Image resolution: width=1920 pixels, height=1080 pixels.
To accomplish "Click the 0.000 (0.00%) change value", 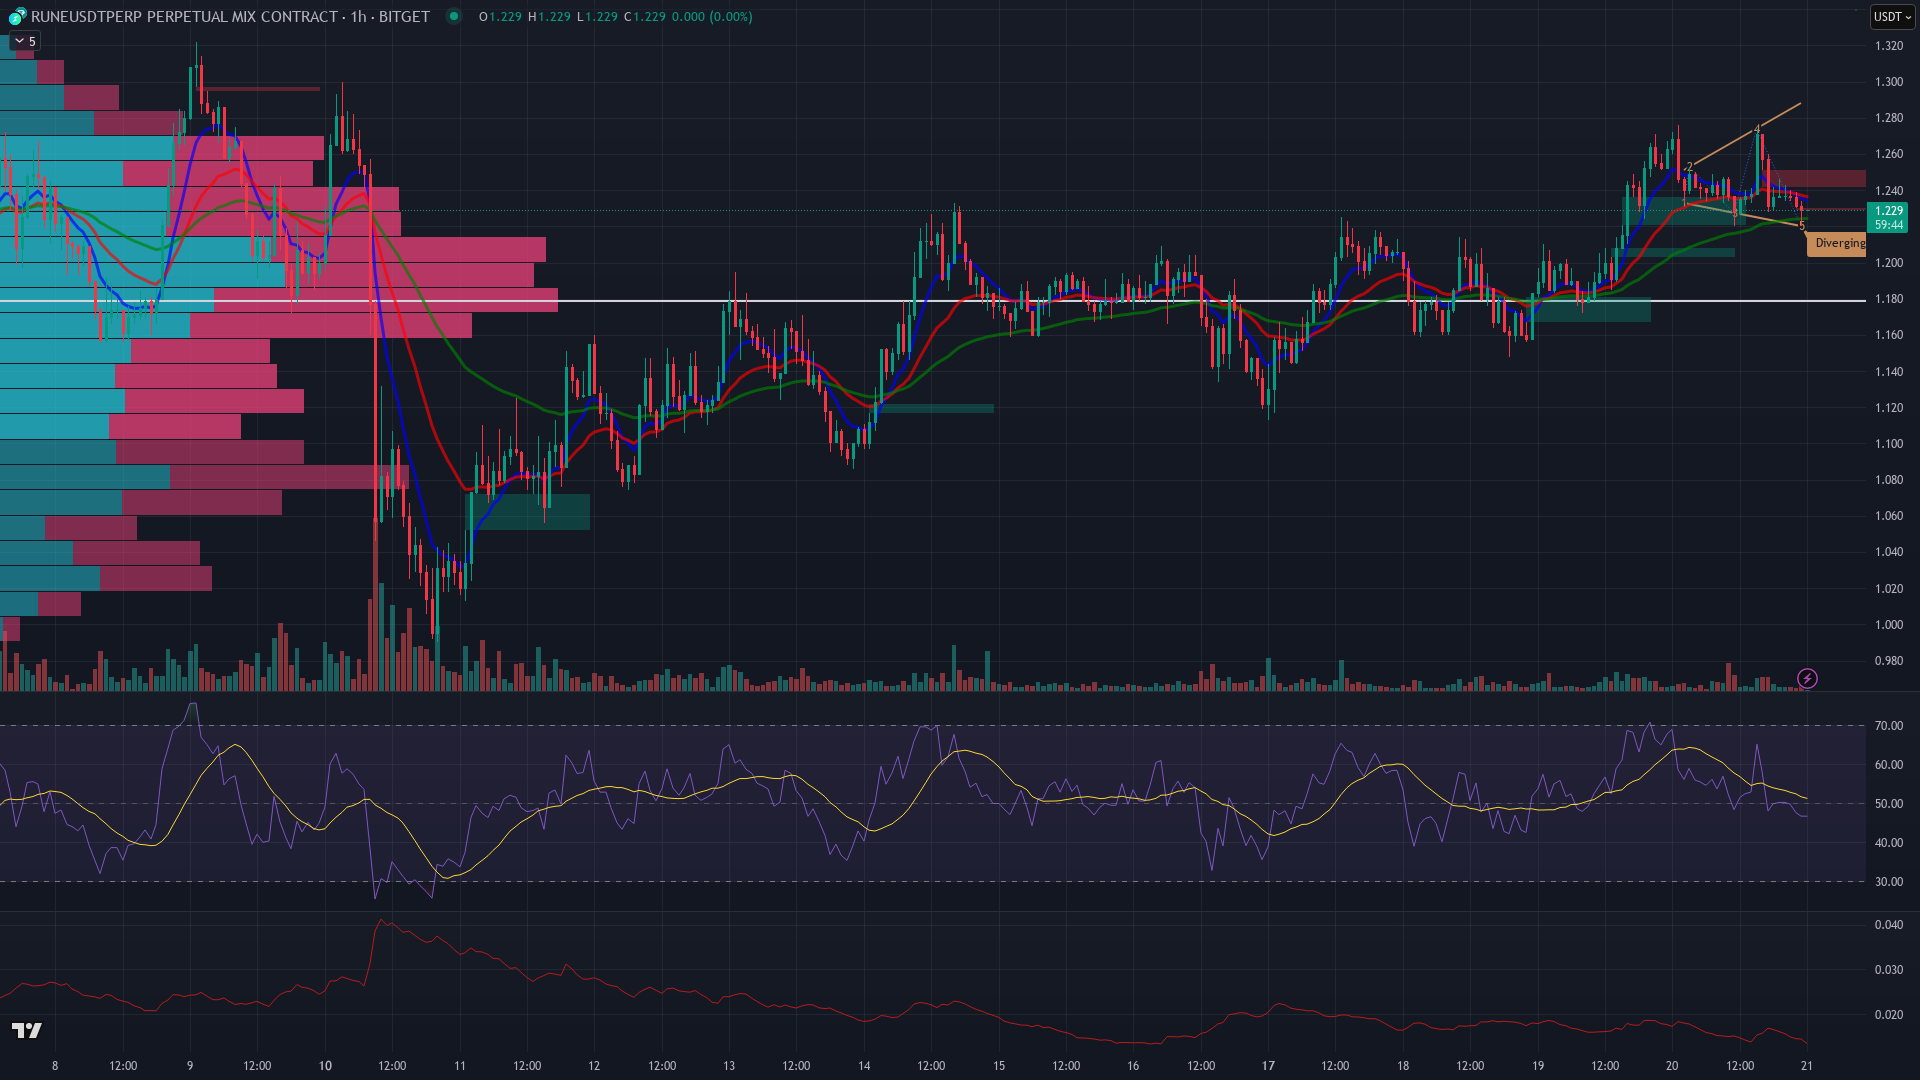I will (711, 16).
